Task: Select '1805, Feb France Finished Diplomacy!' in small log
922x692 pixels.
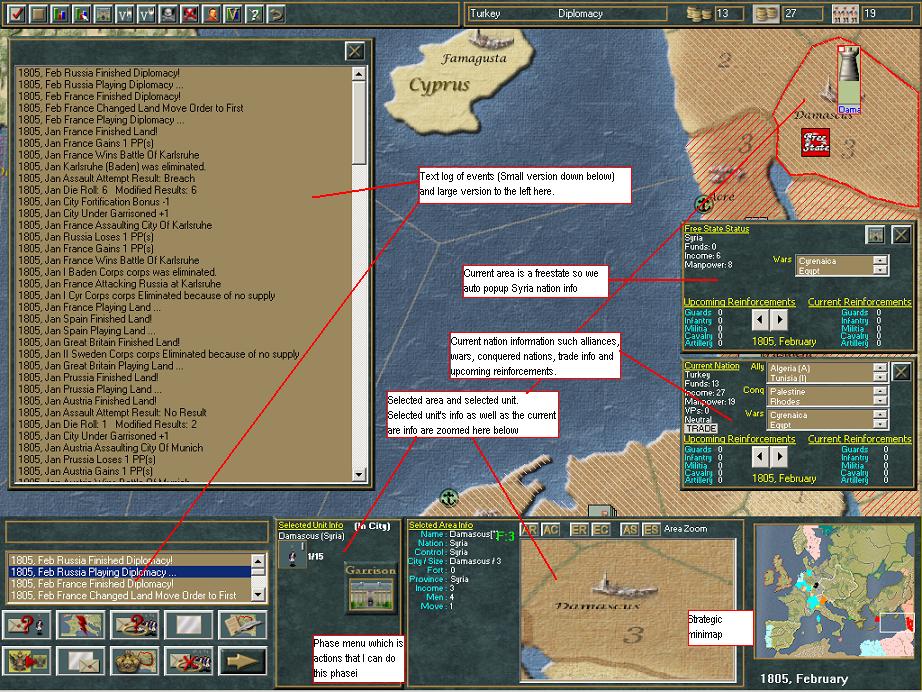Action: point(129,583)
